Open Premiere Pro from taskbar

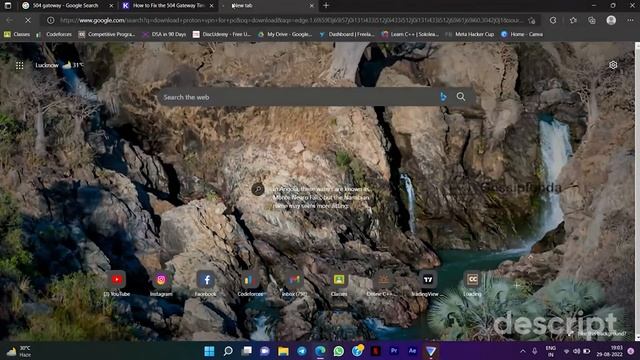[393, 351]
